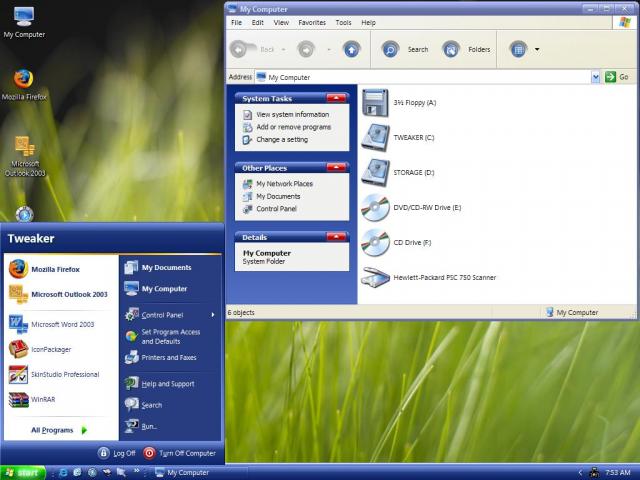The width and height of the screenshot is (640, 480).
Task: Collapse the Other Places panel
Action: coord(336,167)
